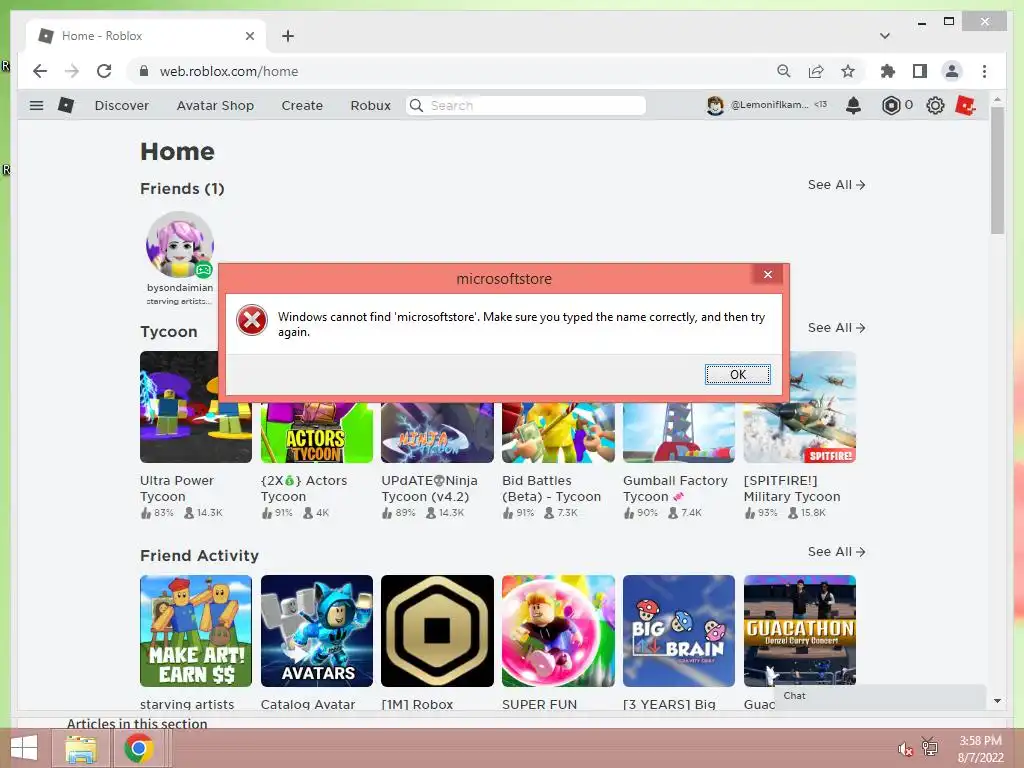Screen dimensions: 1024x768
Task: Click the zoom magnifier icon in address bar
Action: pos(784,71)
